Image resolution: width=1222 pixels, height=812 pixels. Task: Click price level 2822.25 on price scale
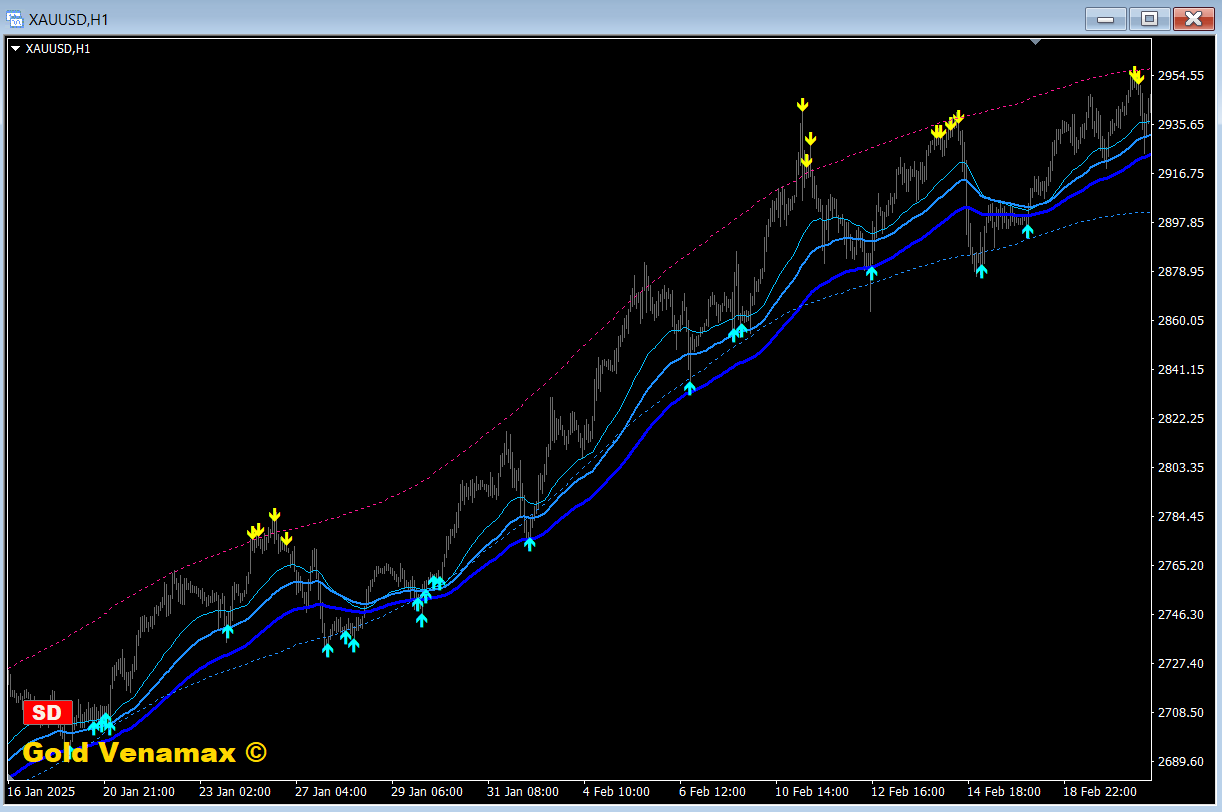[x=1181, y=419]
